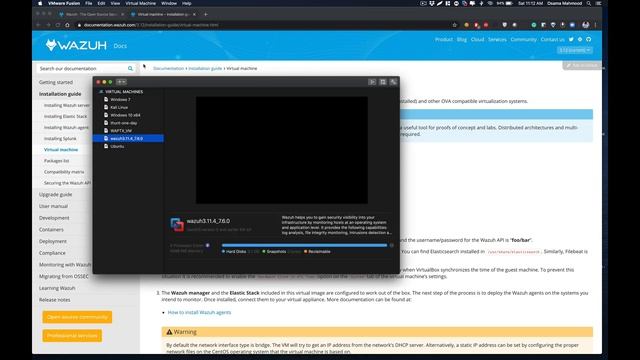Open Installing Elastic Stack sidebar entry

pyautogui.click(x=65, y=116)
